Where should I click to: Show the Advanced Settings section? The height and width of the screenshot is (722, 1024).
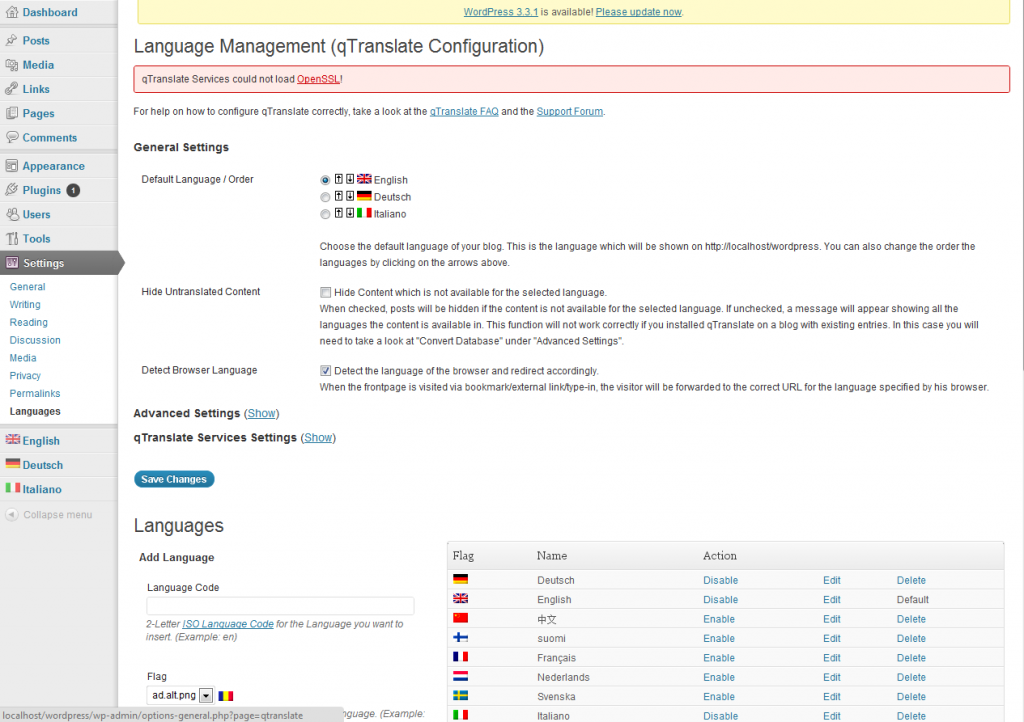261,413
